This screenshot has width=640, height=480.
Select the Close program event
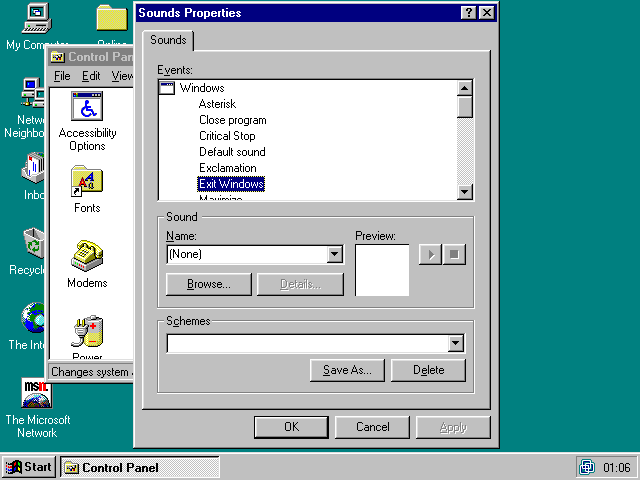(233, 120)
